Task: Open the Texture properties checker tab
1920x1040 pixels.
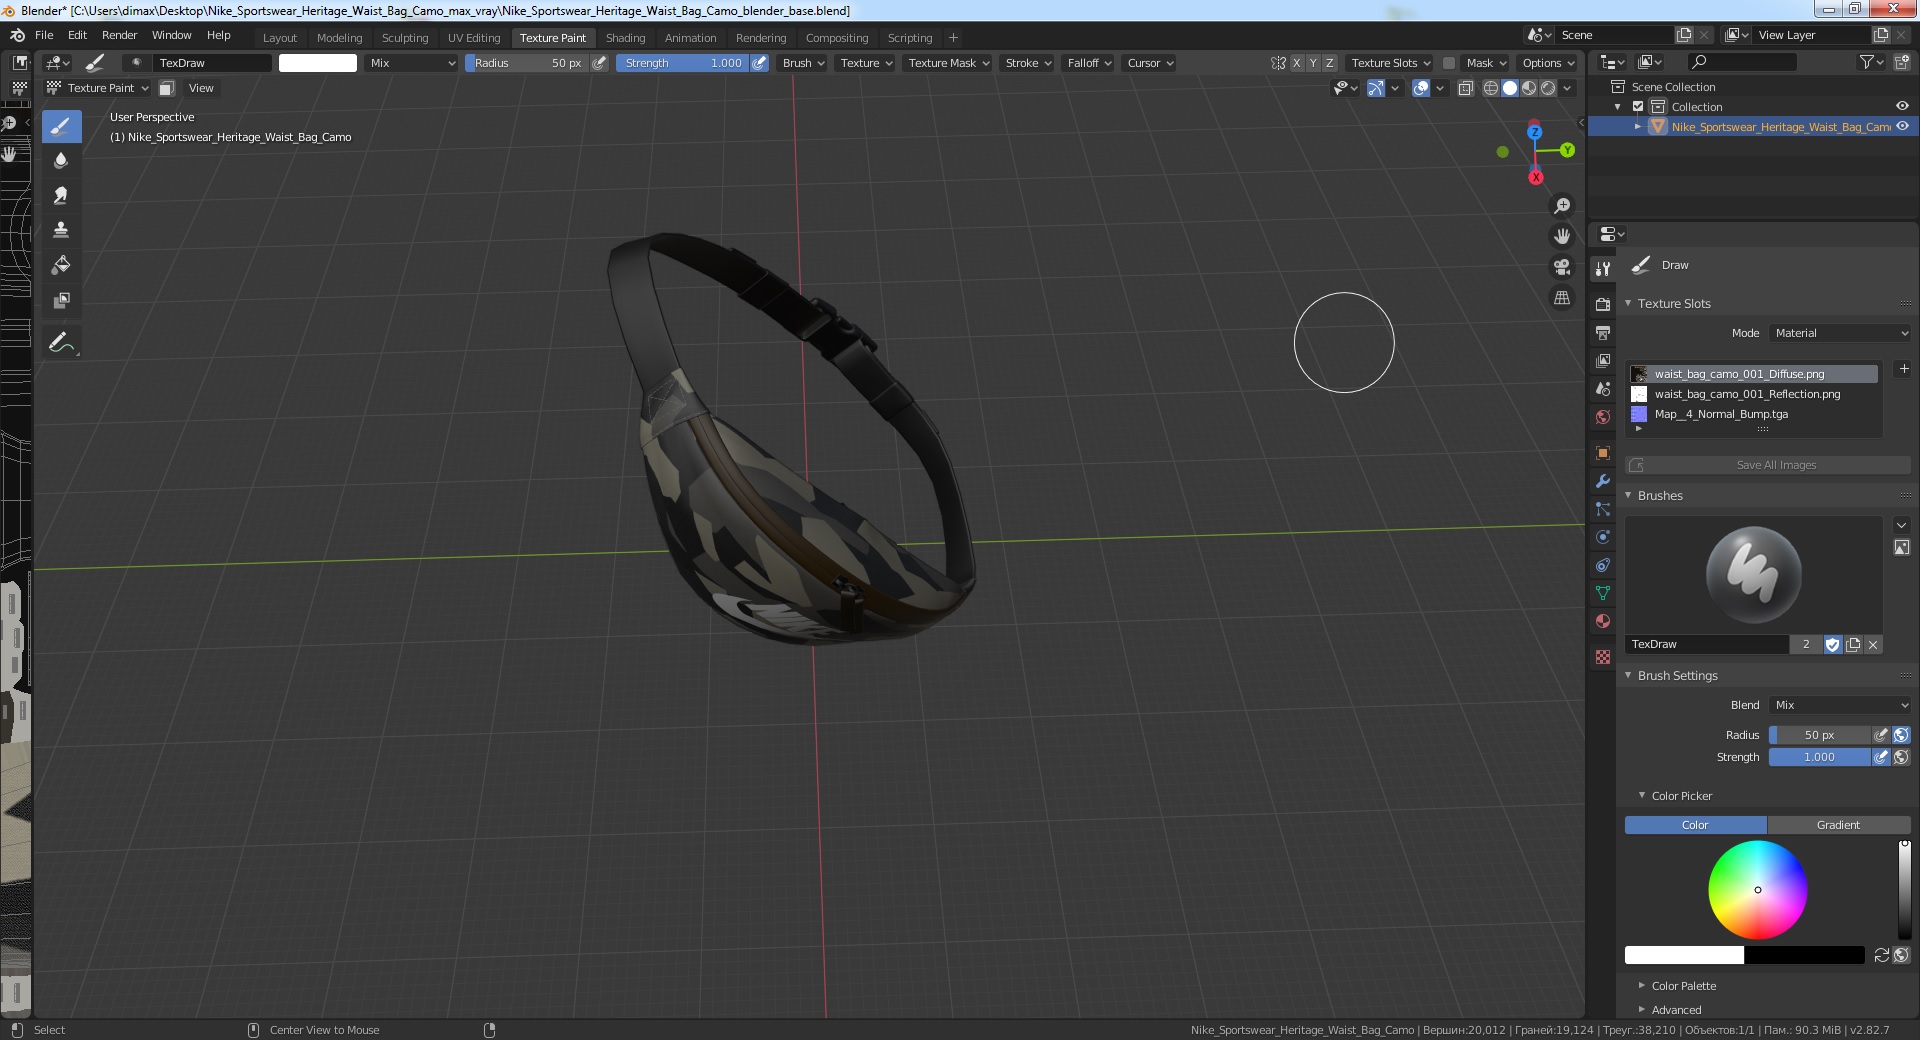Action: pyautogui.click(x=1603, y=657)
